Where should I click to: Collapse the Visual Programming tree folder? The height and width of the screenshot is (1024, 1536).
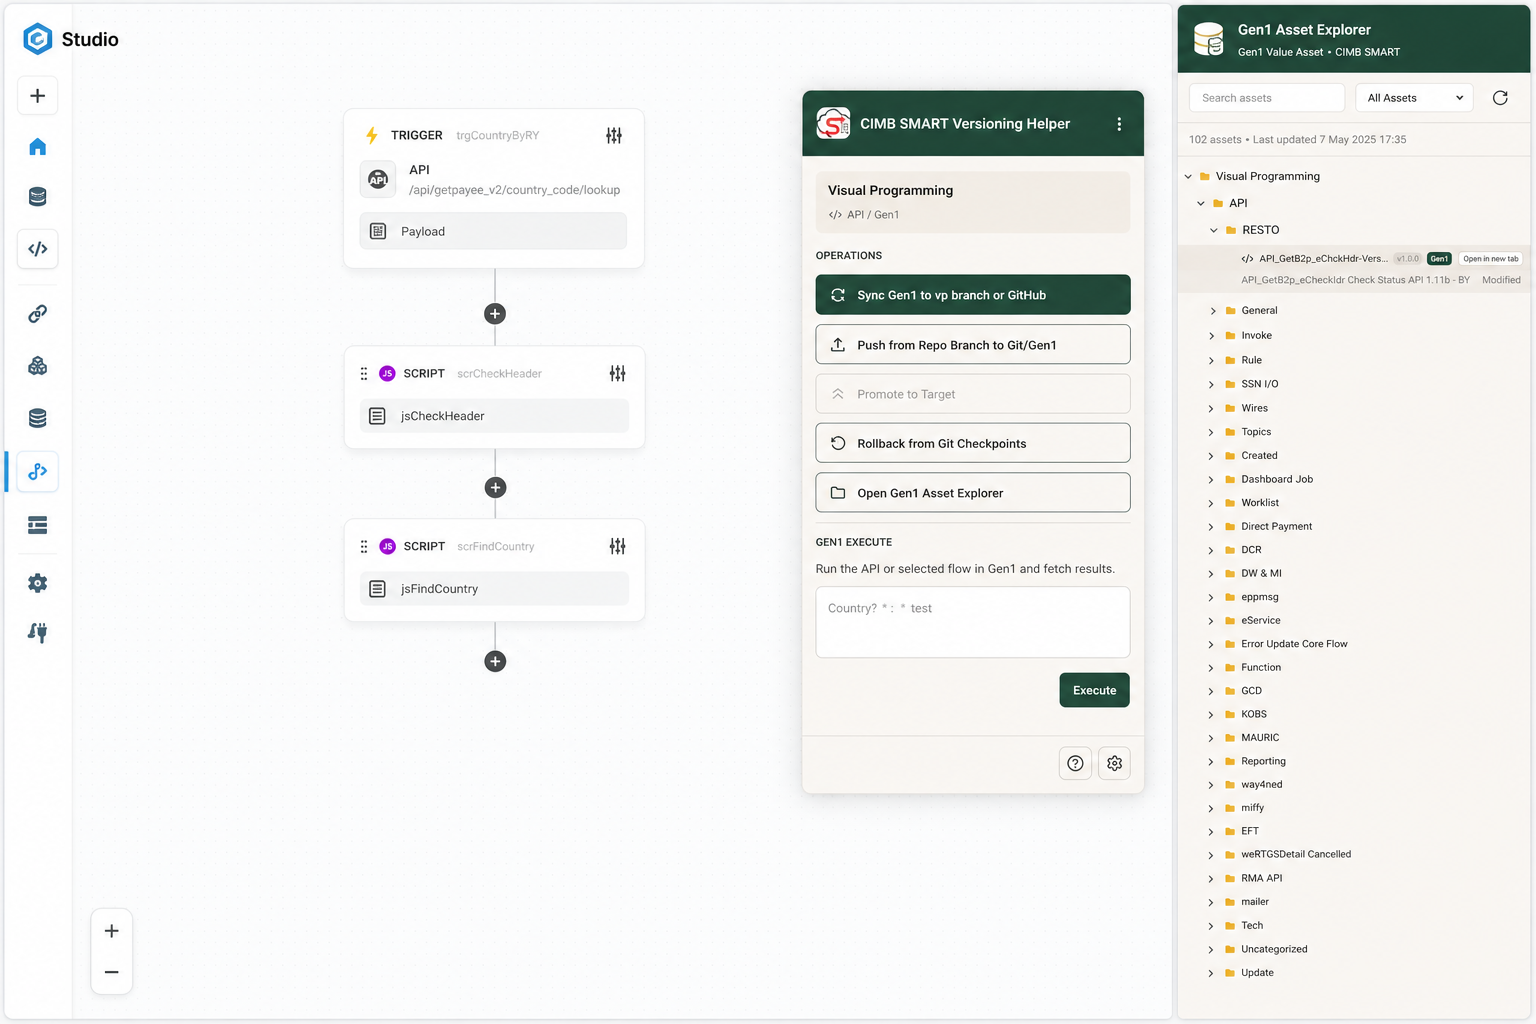[x=1188, y=176]
